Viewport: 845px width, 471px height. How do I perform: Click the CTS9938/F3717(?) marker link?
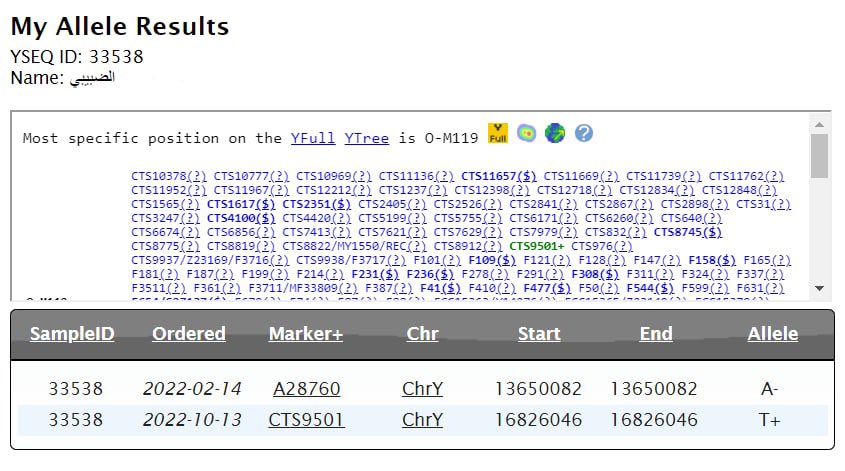click(351, 260)
